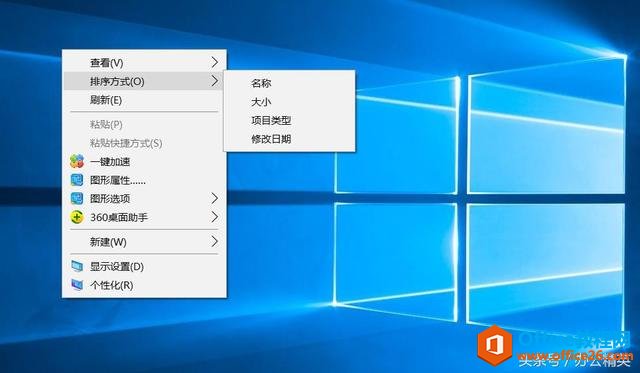Select the 排序方式(O) menu entry
Image resolution: width=640 pixels, height=373 pixels.
point(144,81)
